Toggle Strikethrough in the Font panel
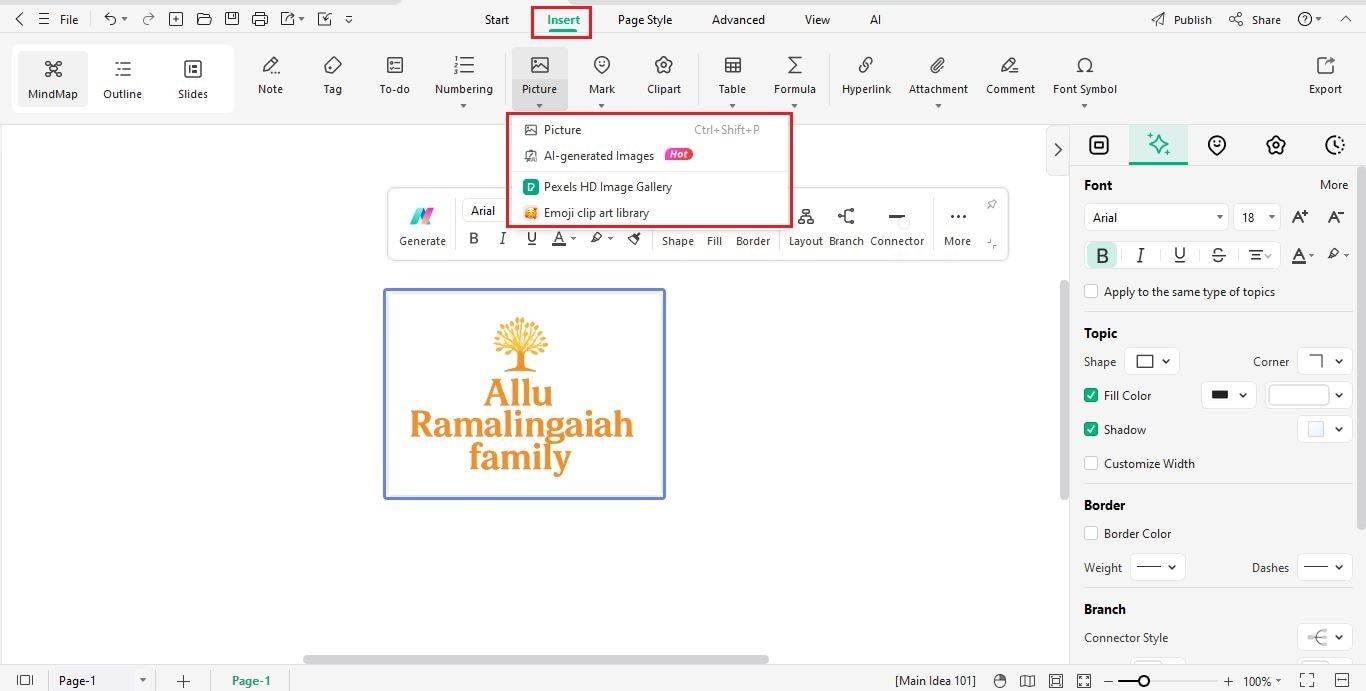 pos(1218,255)
